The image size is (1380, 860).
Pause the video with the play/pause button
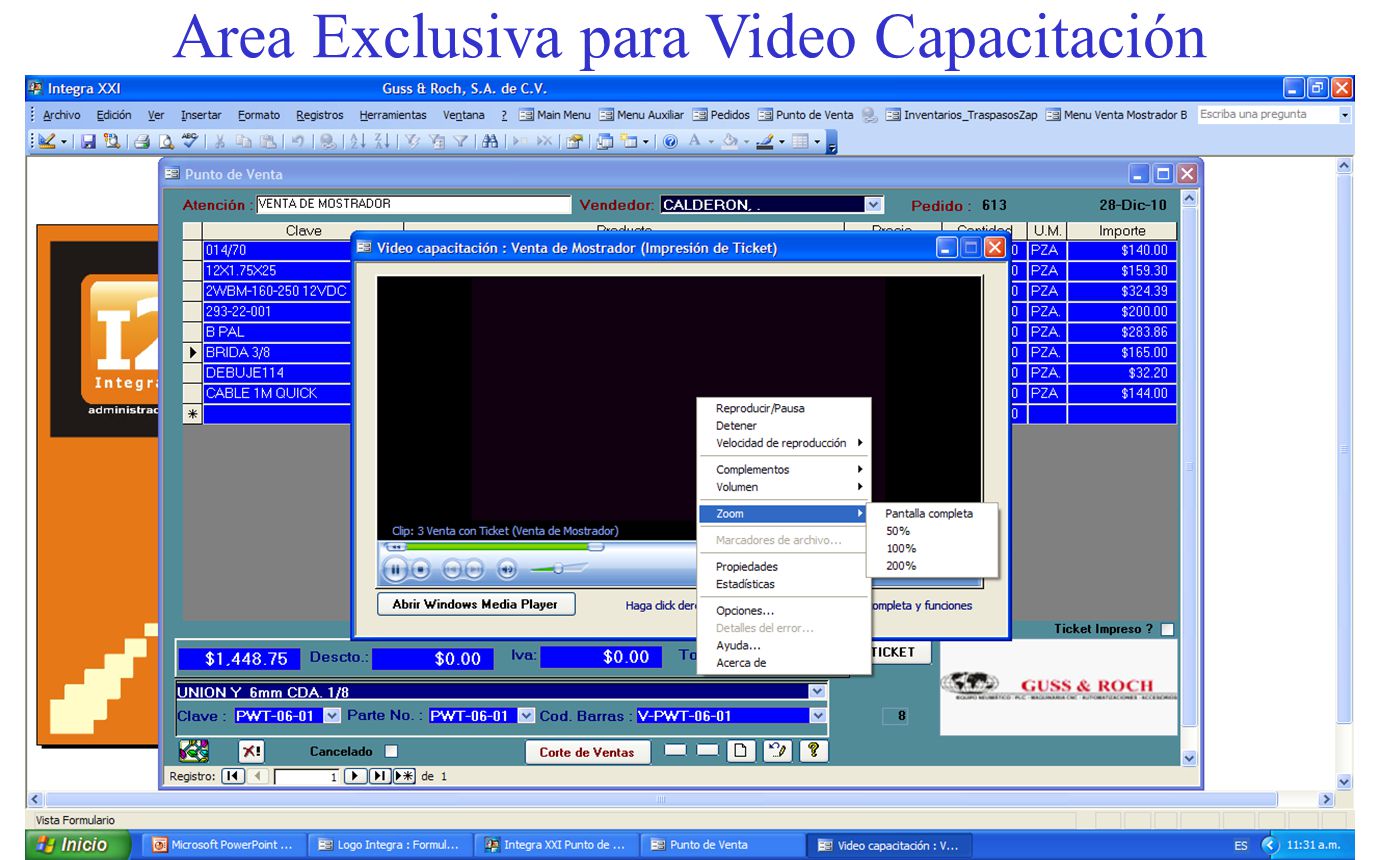(396, 570)
